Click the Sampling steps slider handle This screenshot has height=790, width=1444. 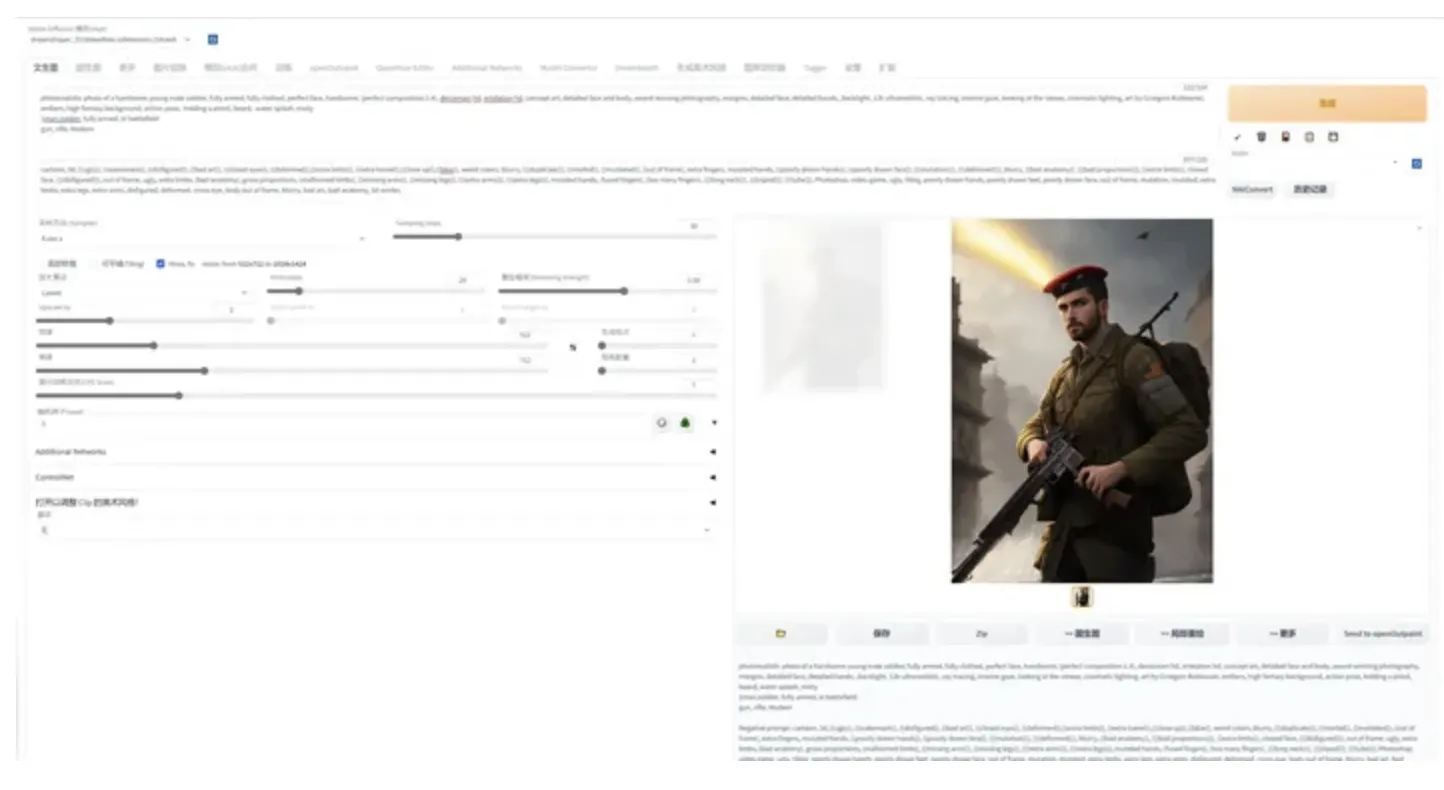coord(458,237)
